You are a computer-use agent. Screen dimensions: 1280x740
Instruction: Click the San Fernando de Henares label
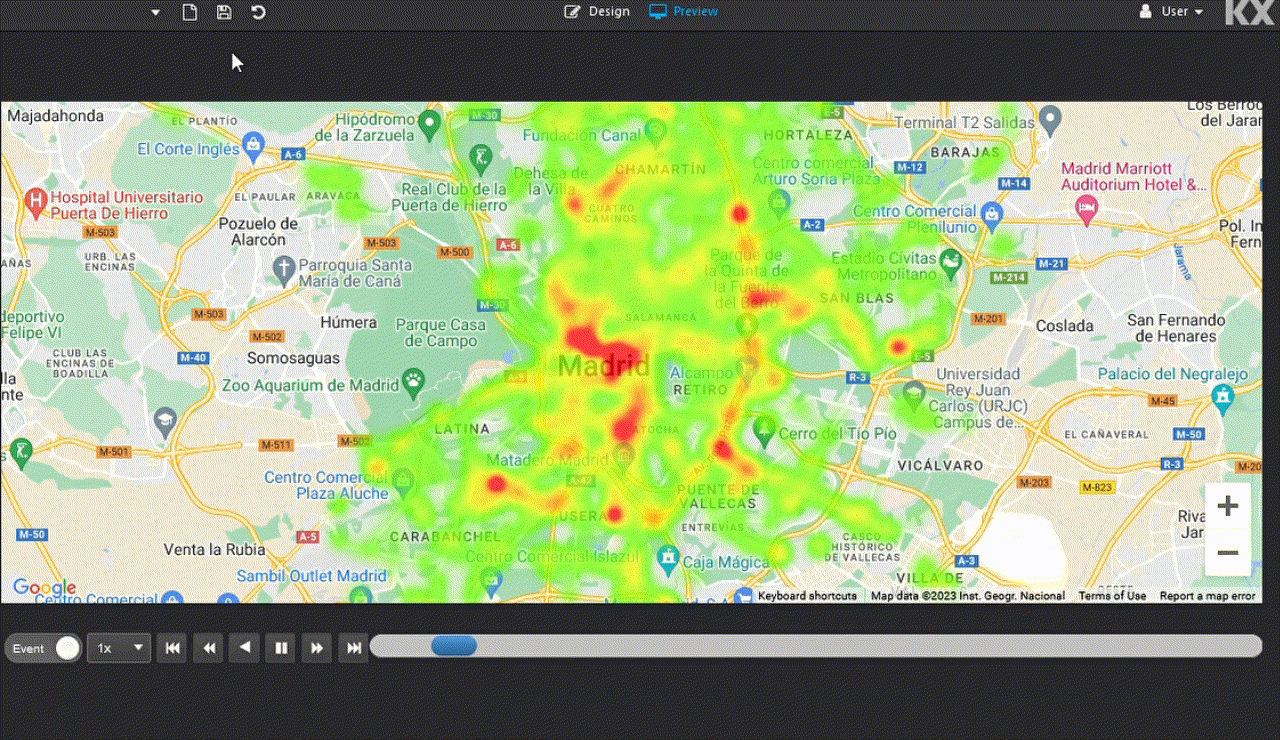[x=1175, y=328]
